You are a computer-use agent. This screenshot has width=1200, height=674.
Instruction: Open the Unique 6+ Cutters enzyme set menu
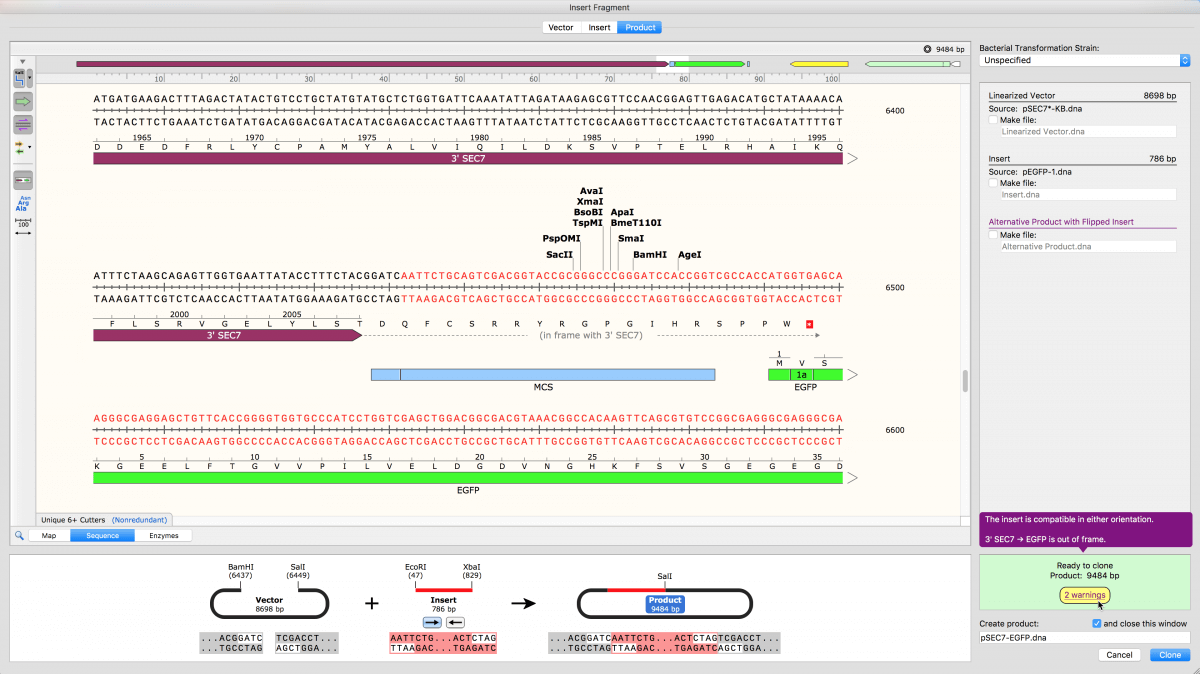coord(105,520)
